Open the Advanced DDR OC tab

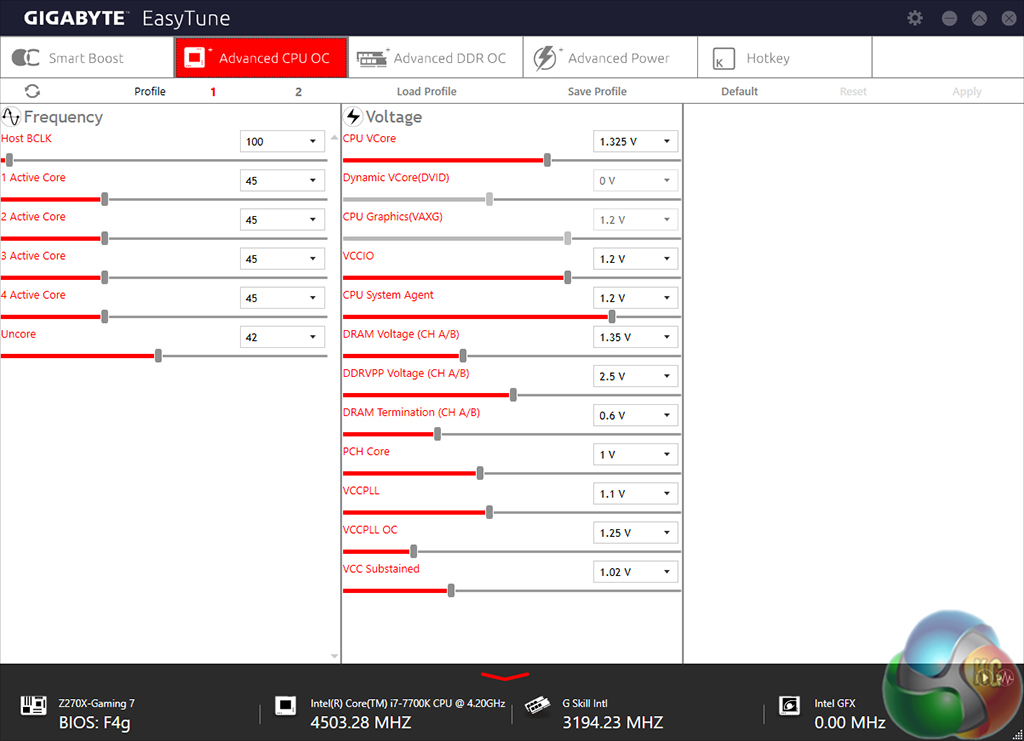coord(436,57)
